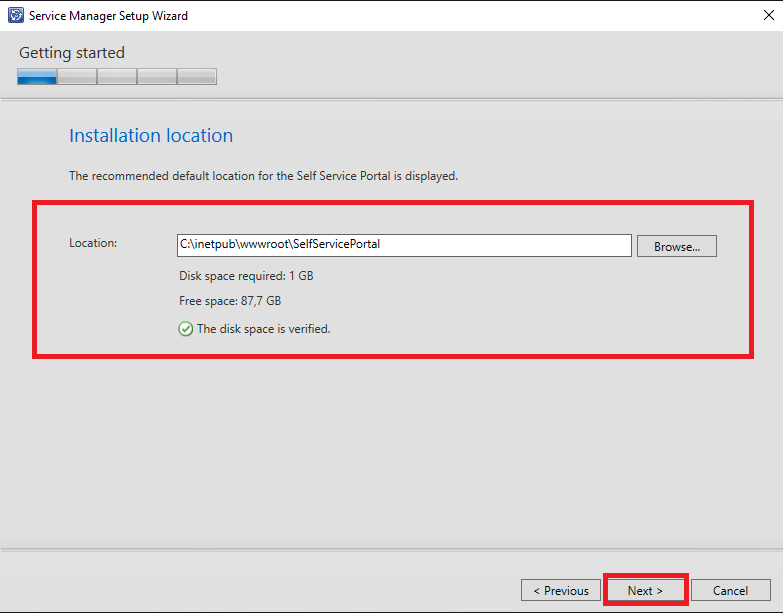Click the Disk space required text
Image resolution: width=783 pixels, height=613 pixels.
(246, 276)
